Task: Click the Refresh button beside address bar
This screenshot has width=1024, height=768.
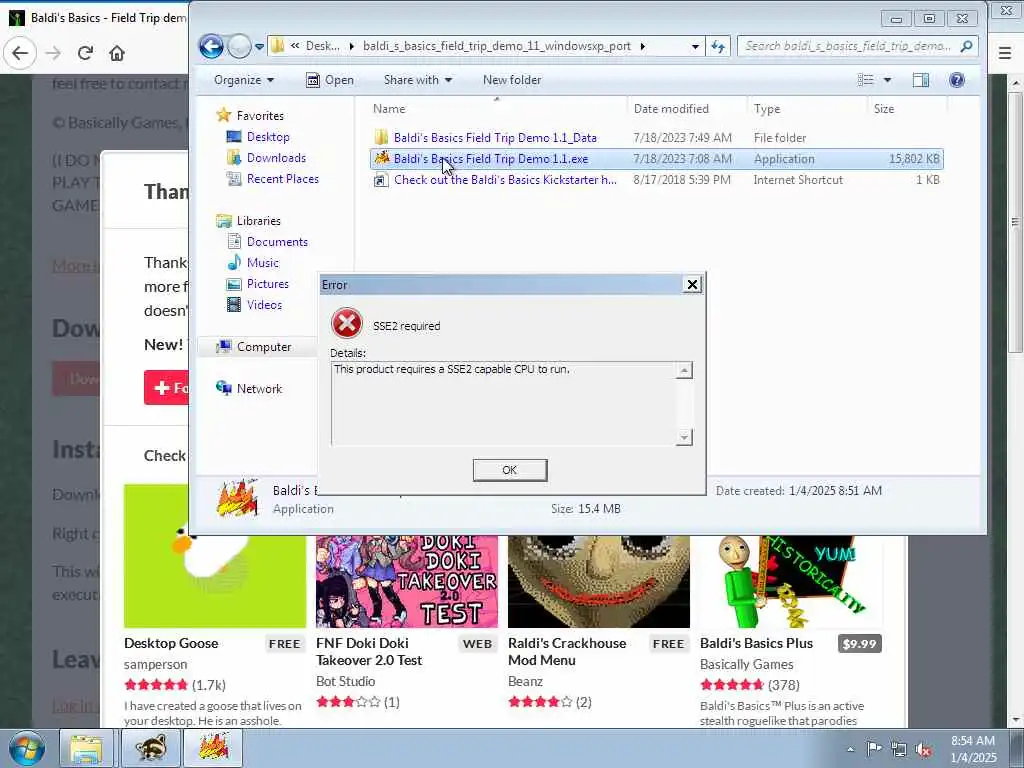Action: tap(718, 46)
